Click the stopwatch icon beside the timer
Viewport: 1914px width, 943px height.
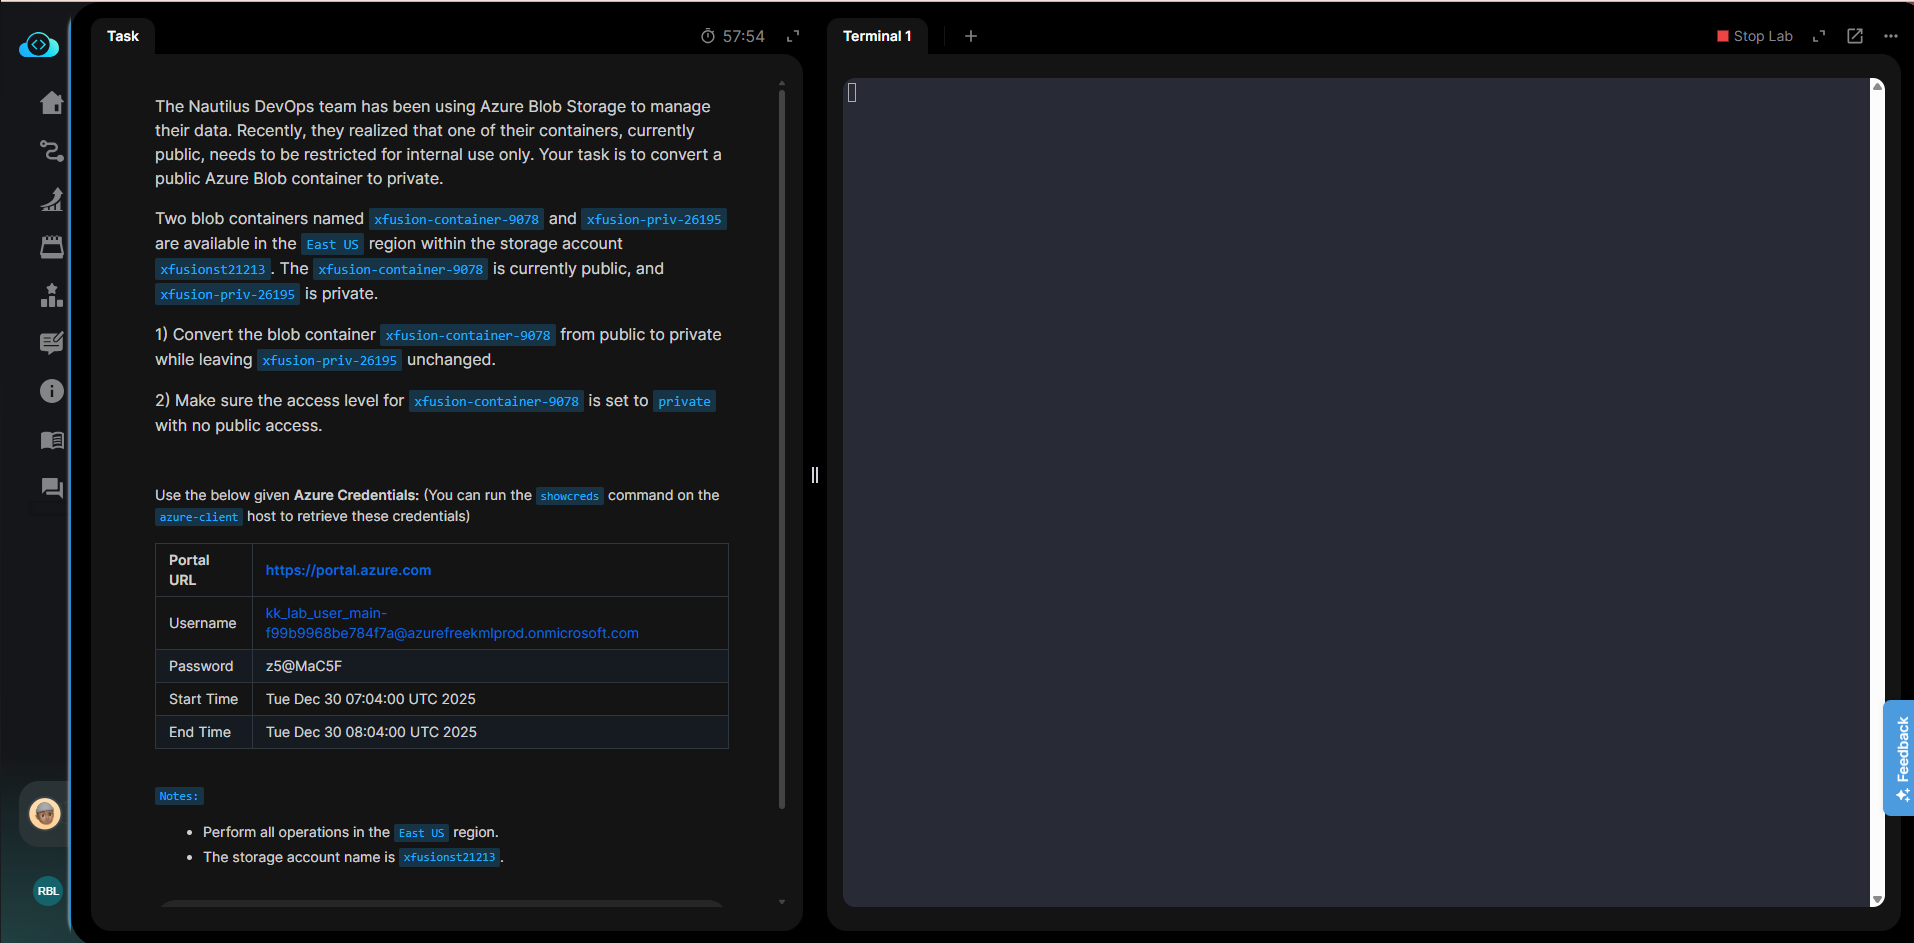708,36
